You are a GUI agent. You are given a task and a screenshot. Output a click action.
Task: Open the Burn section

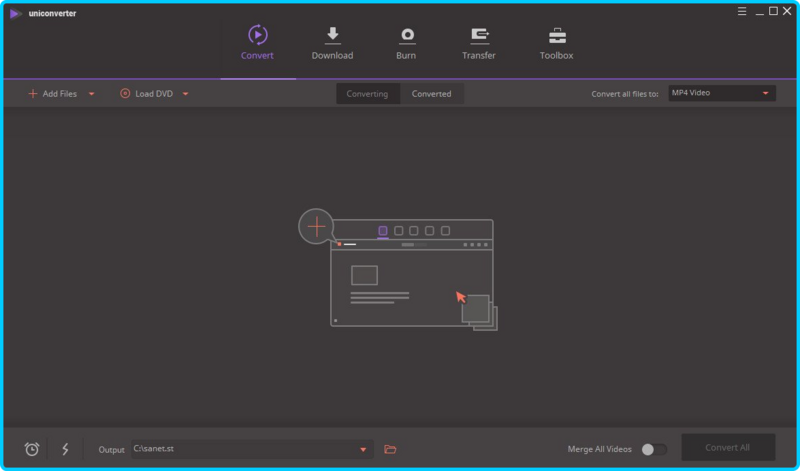pos(406,43)
